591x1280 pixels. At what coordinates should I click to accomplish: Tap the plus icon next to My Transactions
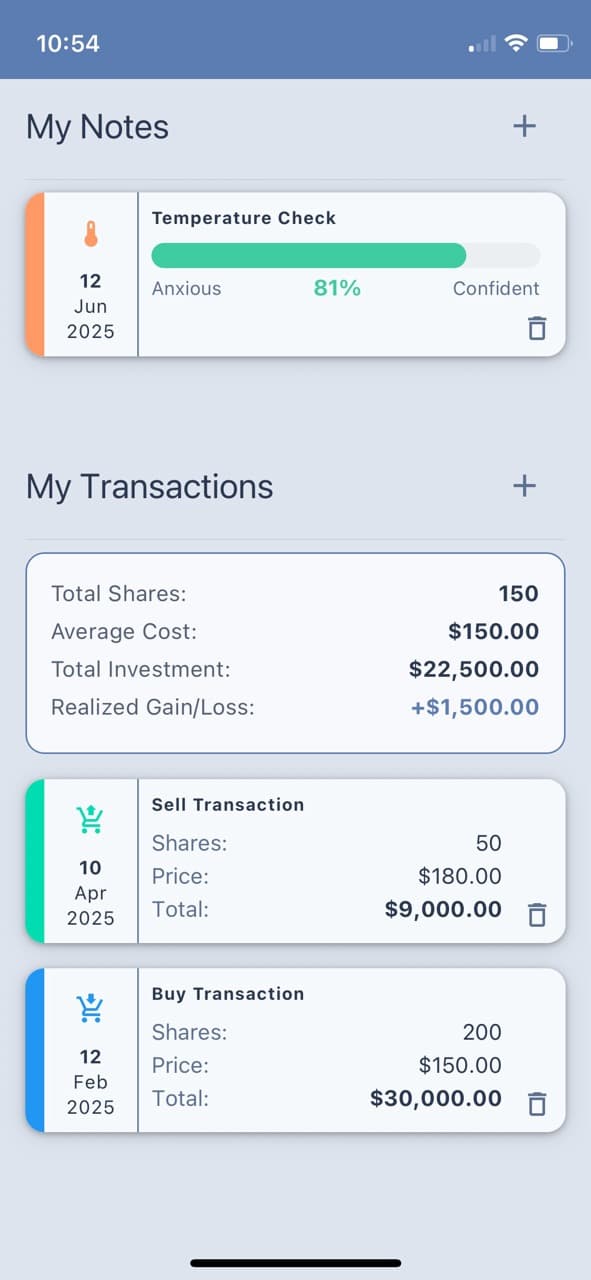523,486
